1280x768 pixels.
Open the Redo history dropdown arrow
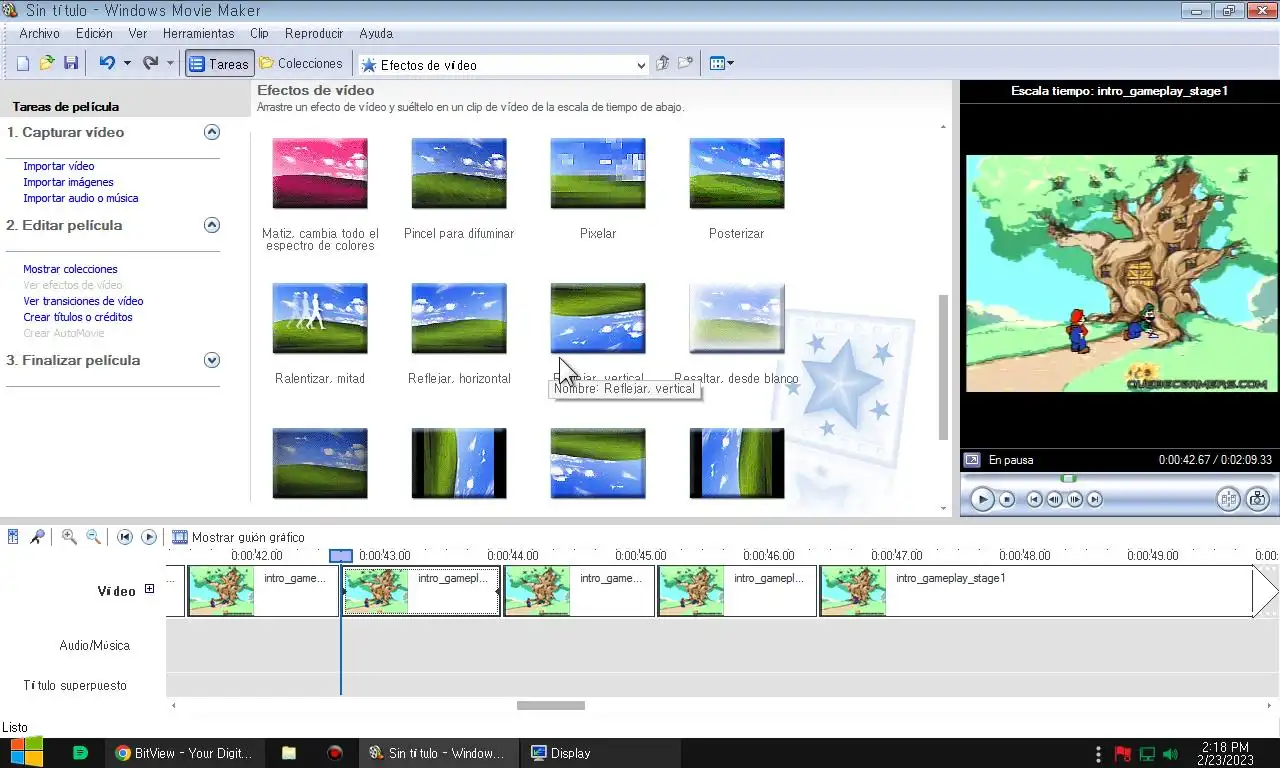(170, 63)
